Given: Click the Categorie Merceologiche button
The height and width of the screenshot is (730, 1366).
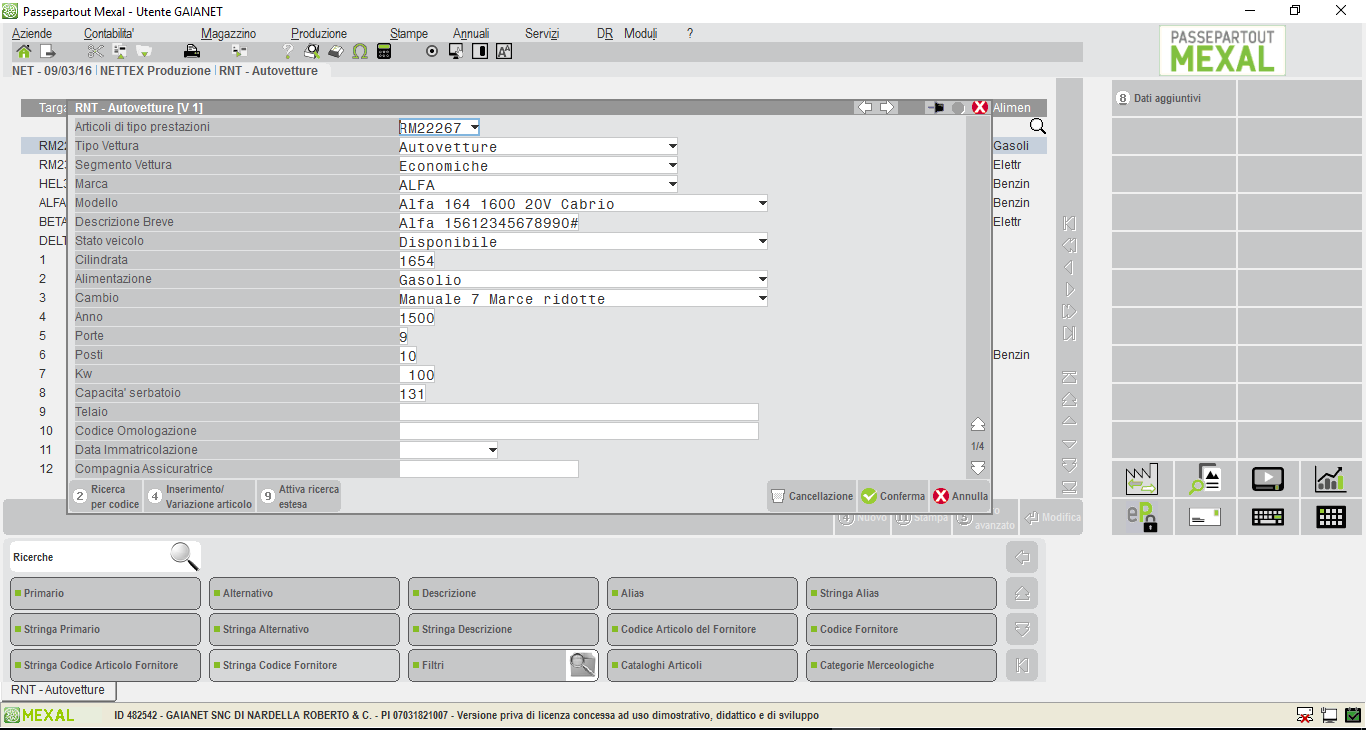Looking at the screenshot, I should [x=901, y=665].
